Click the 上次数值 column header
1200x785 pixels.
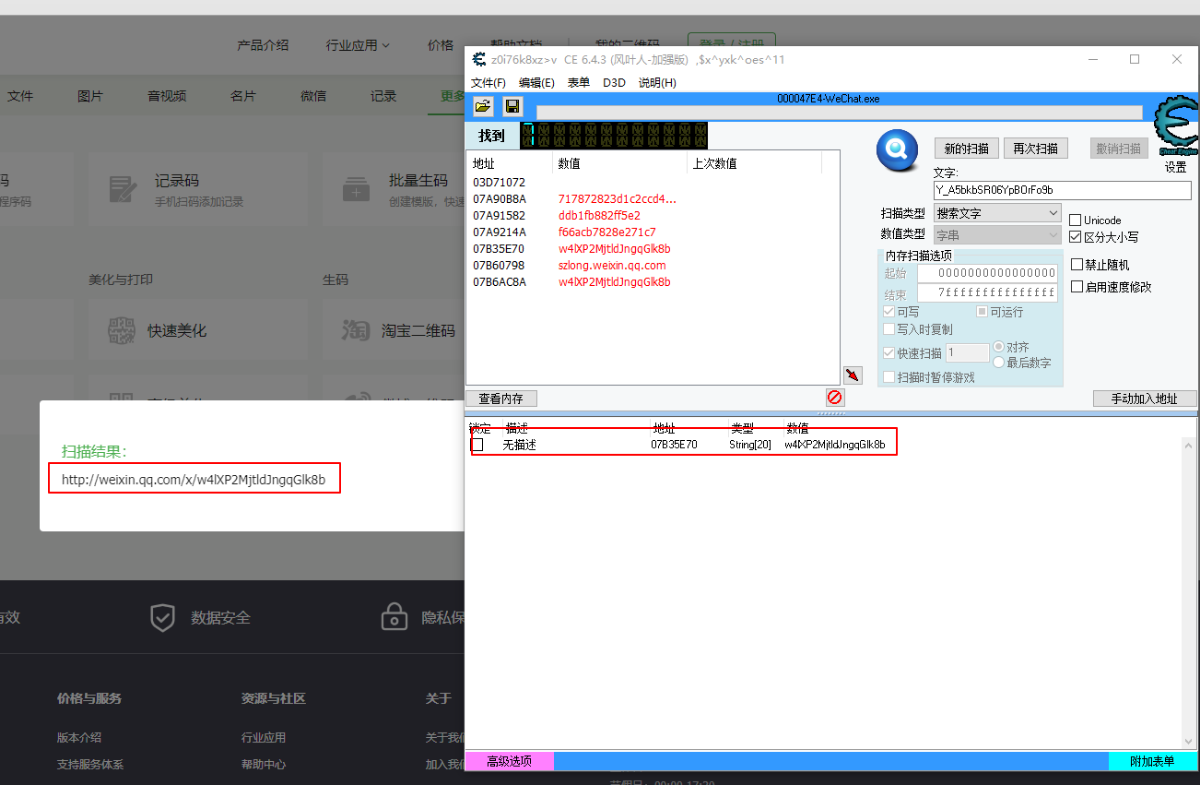point(754,163)
